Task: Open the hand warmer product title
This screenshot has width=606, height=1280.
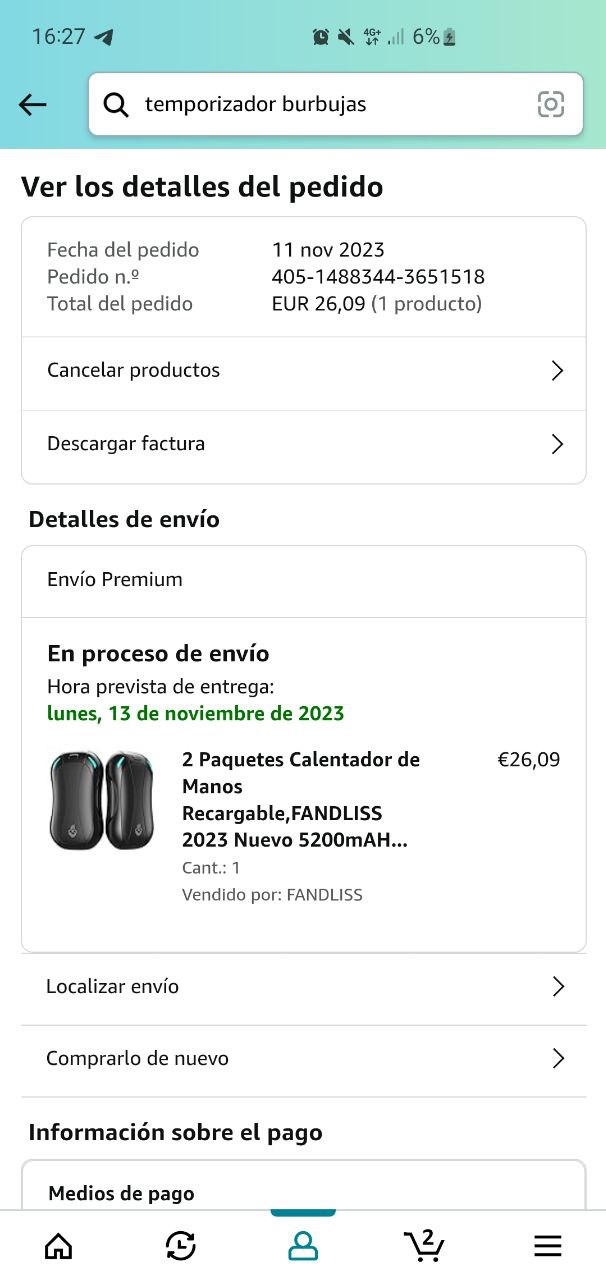Action: (x=300, y=800)
